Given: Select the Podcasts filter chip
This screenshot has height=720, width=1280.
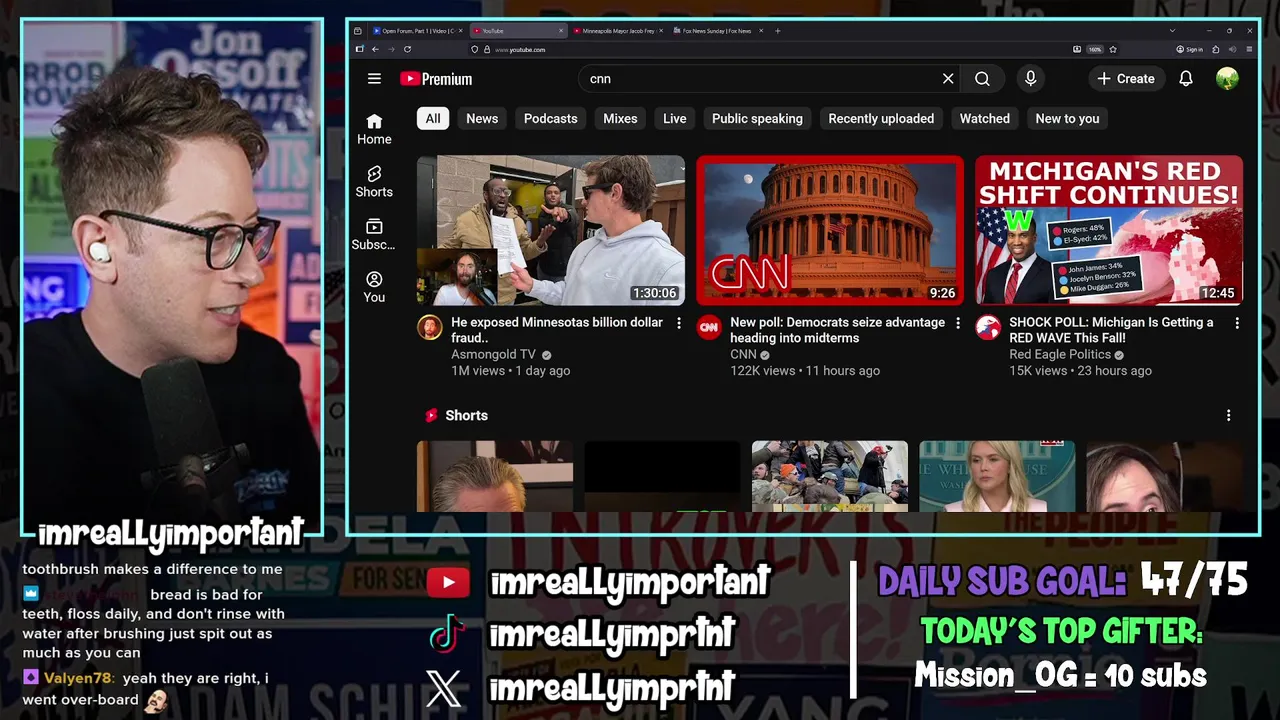Looking at the screenshot, I should [551, 118].
